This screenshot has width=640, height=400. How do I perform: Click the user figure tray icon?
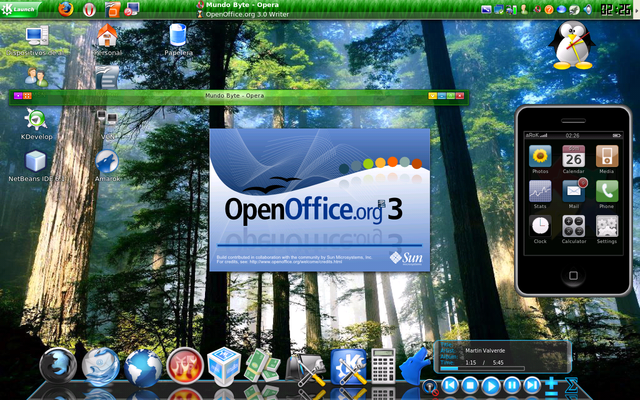click(x=524, y=9)
